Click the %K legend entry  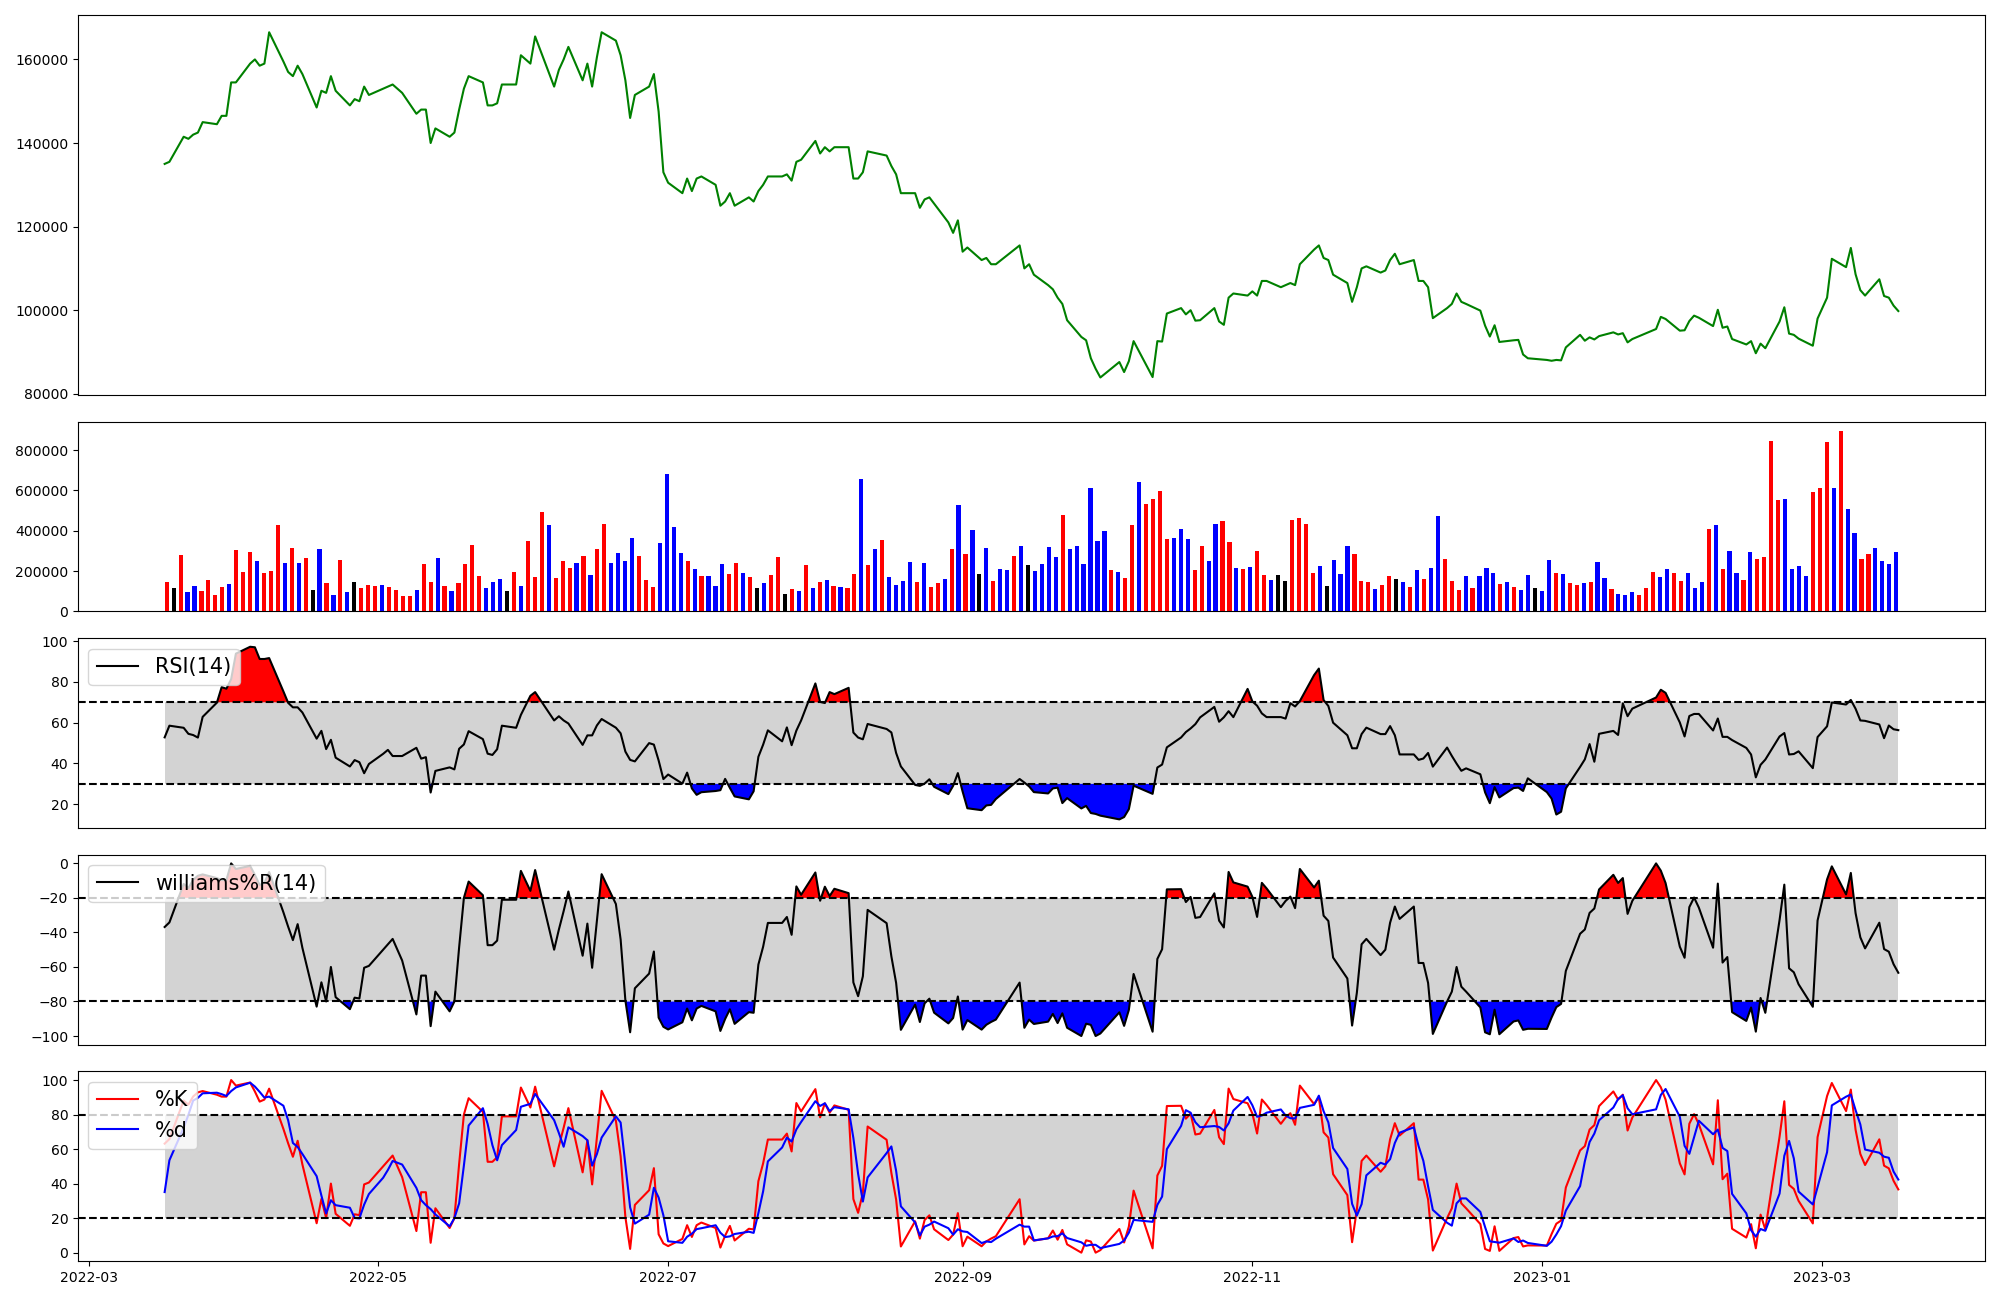pos(171,1099)
